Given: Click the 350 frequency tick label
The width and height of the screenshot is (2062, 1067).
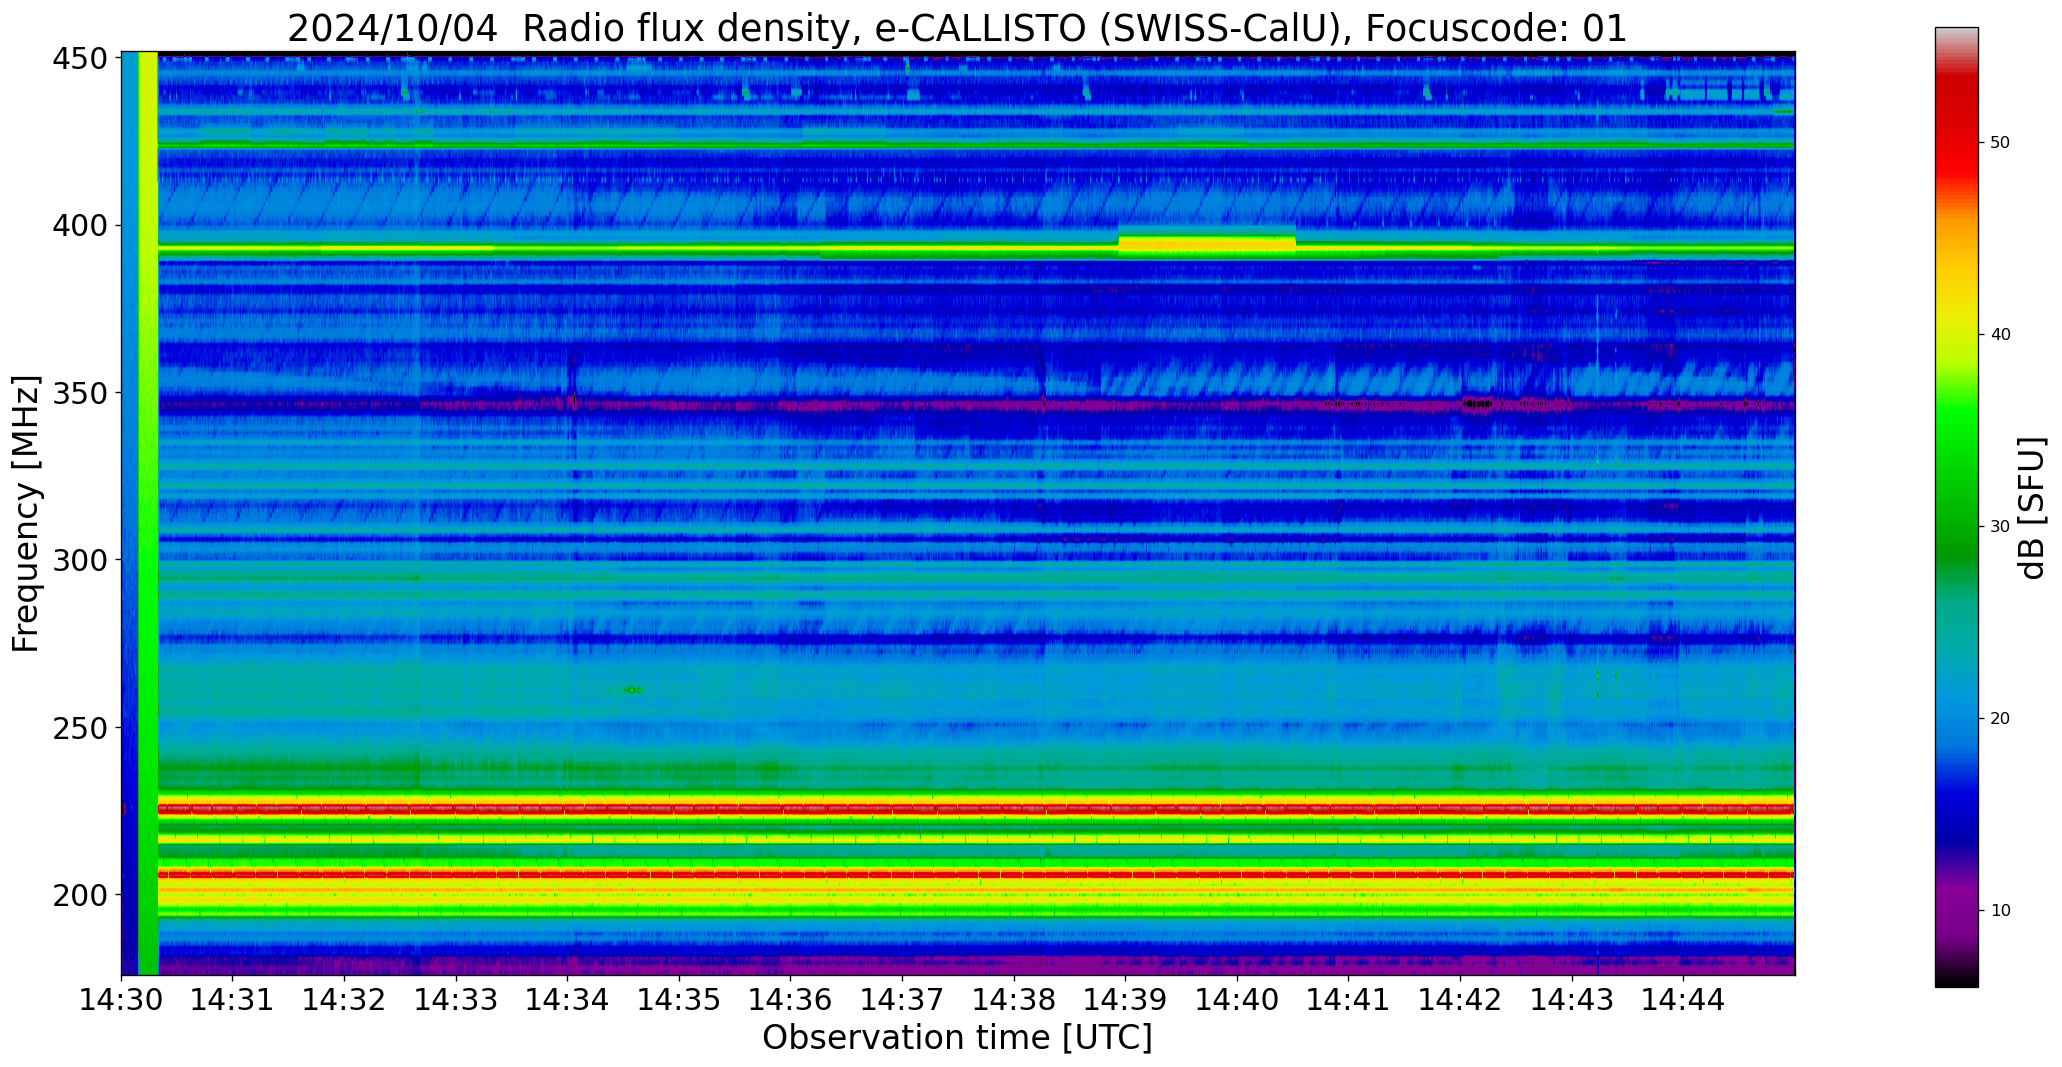Looking at the screenshot, I should pos(80,393).
